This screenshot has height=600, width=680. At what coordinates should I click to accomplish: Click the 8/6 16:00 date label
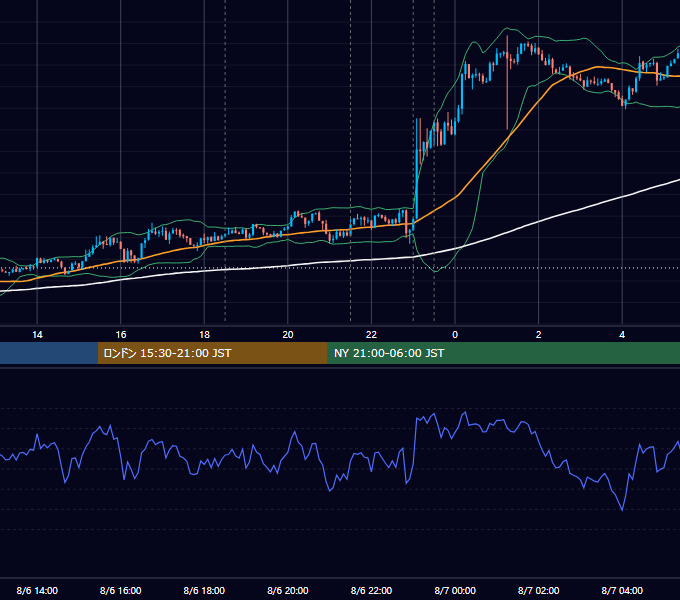pyautogui.click(x=121, y=590)
